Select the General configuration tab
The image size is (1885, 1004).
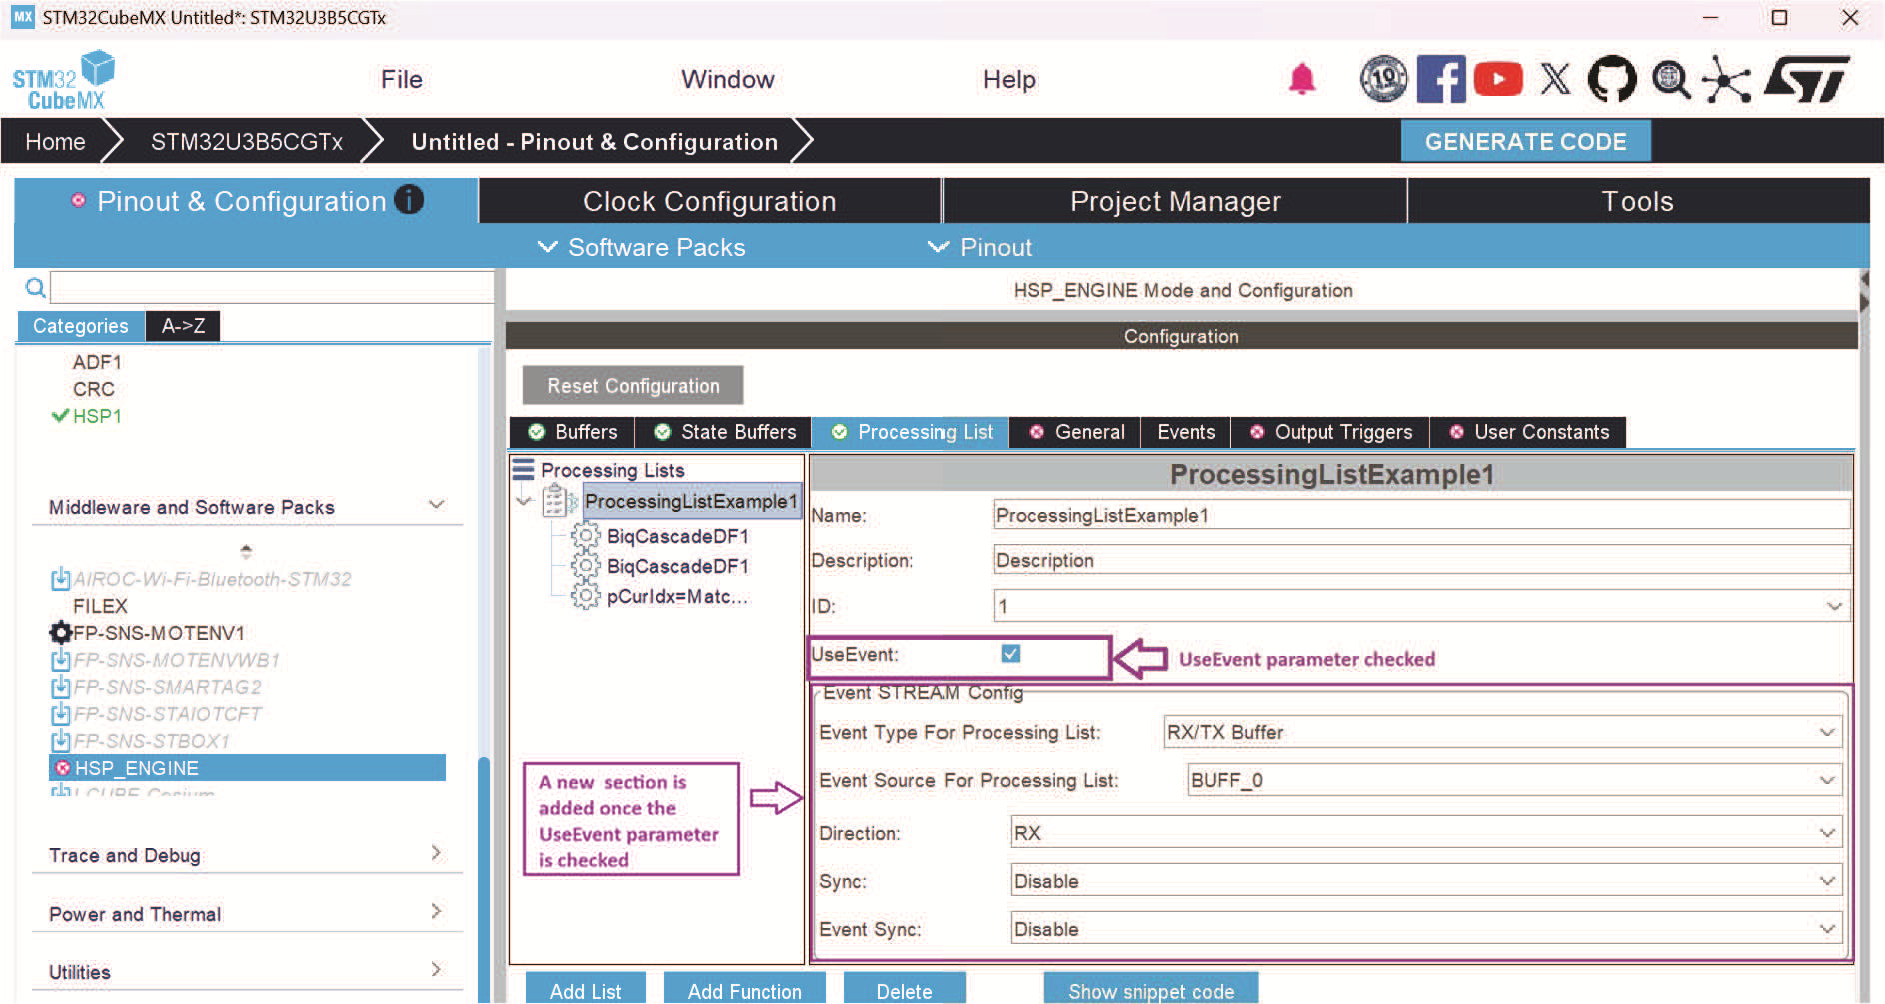point(1077,432)
